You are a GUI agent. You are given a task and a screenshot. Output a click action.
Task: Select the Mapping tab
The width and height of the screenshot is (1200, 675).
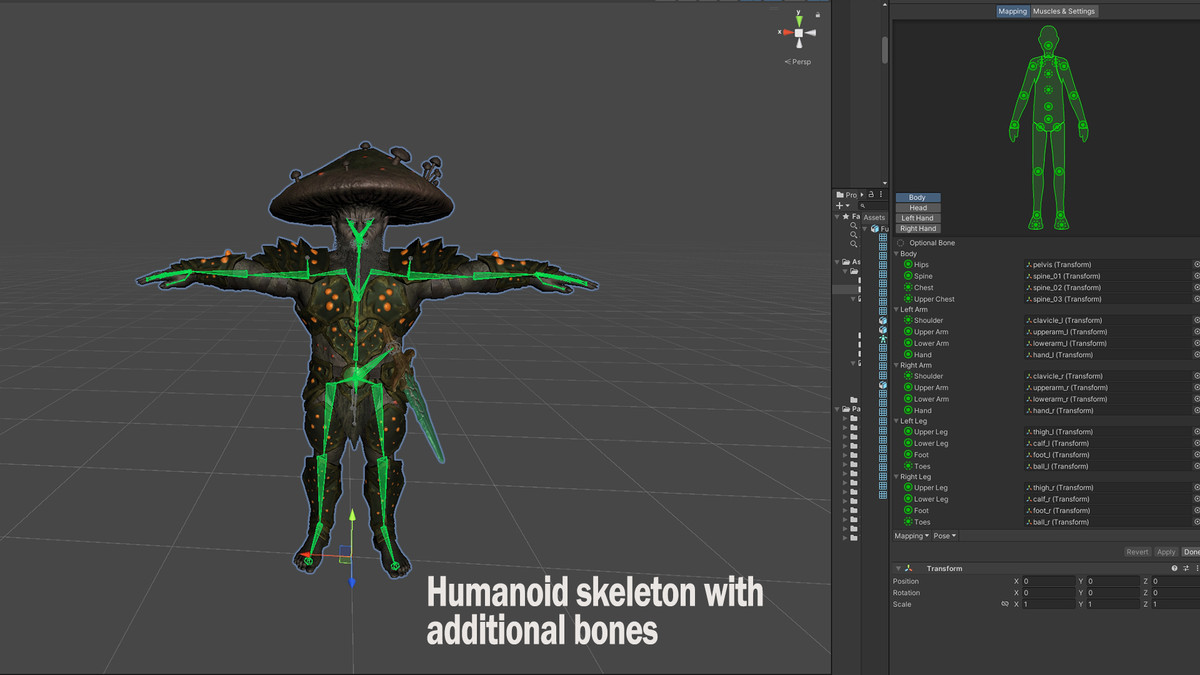pos(1013,11)
